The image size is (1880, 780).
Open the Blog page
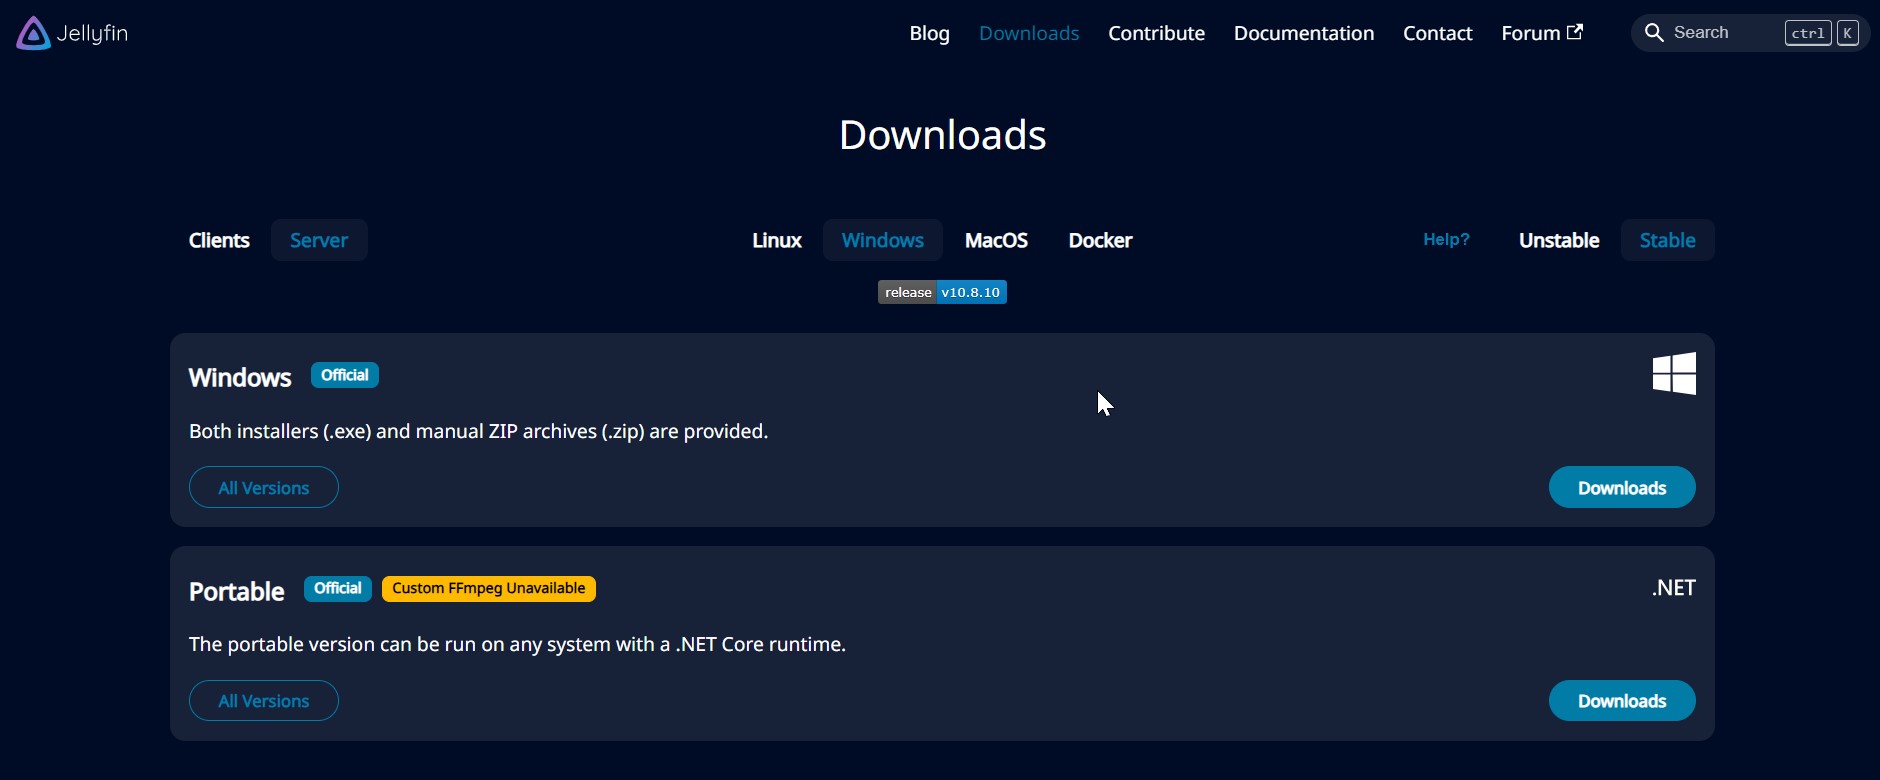(929, 33)
